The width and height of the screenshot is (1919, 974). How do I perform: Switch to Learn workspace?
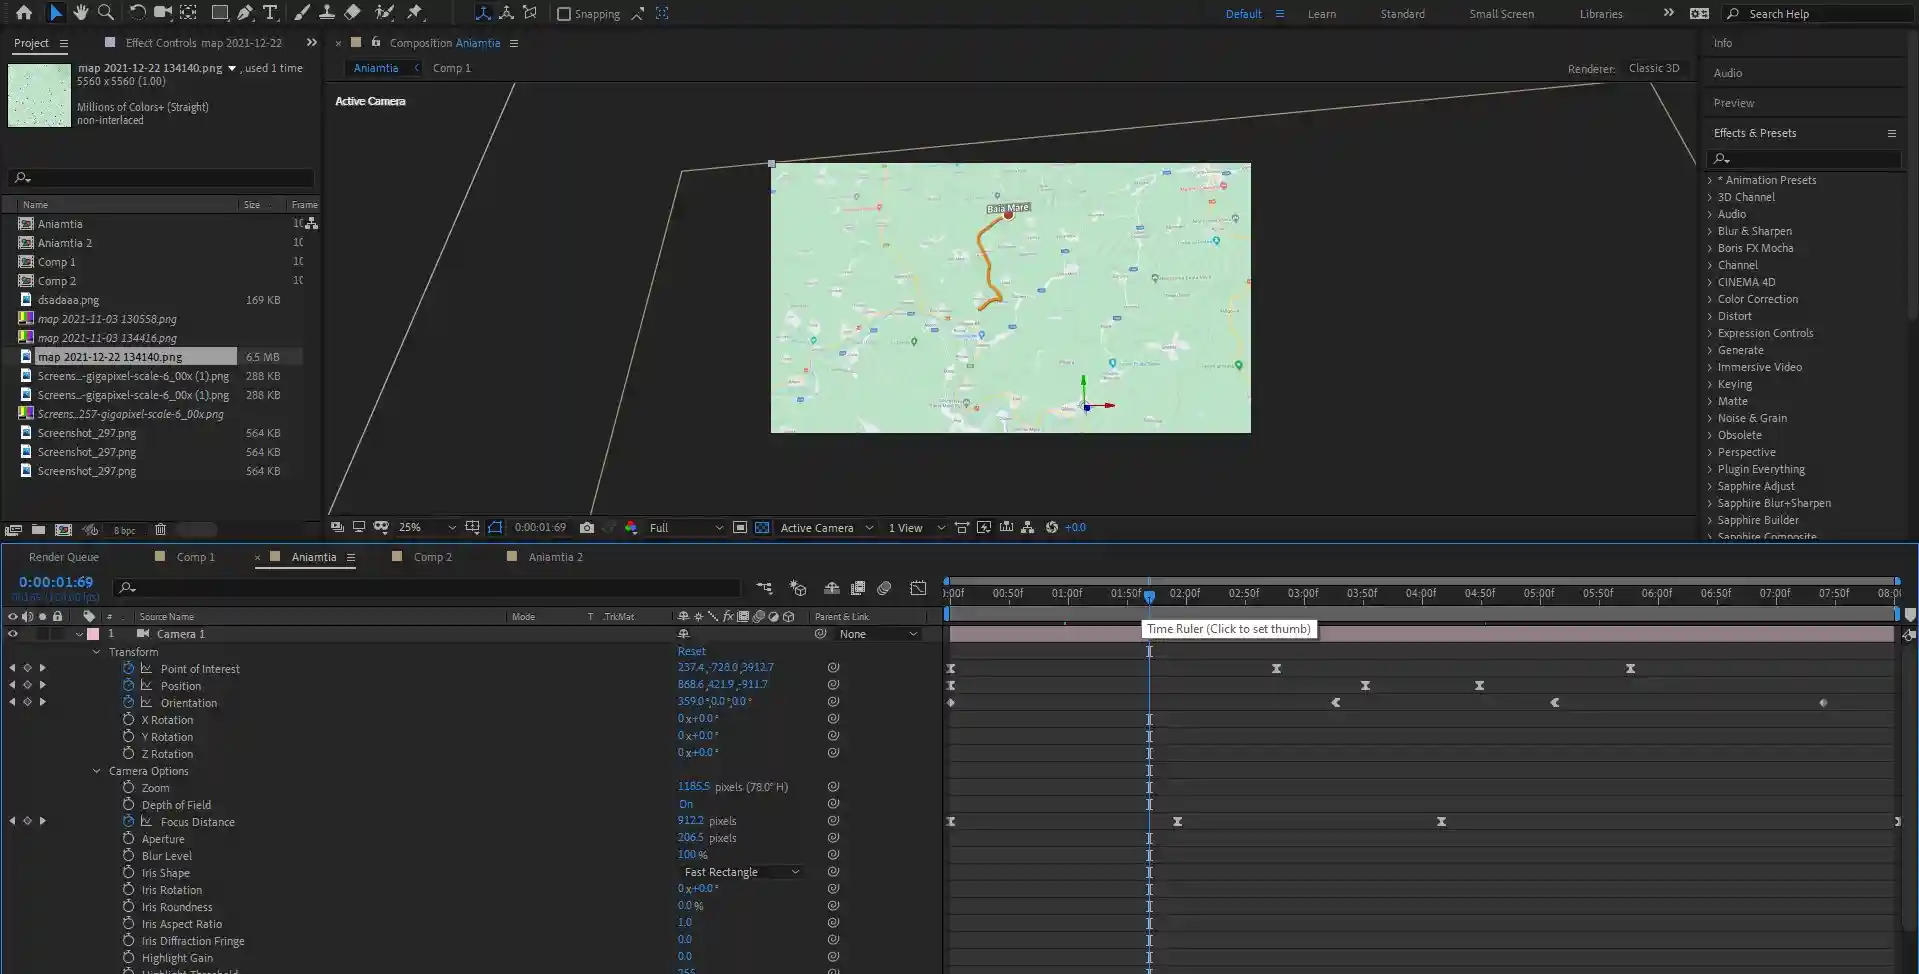point(1321,14)
